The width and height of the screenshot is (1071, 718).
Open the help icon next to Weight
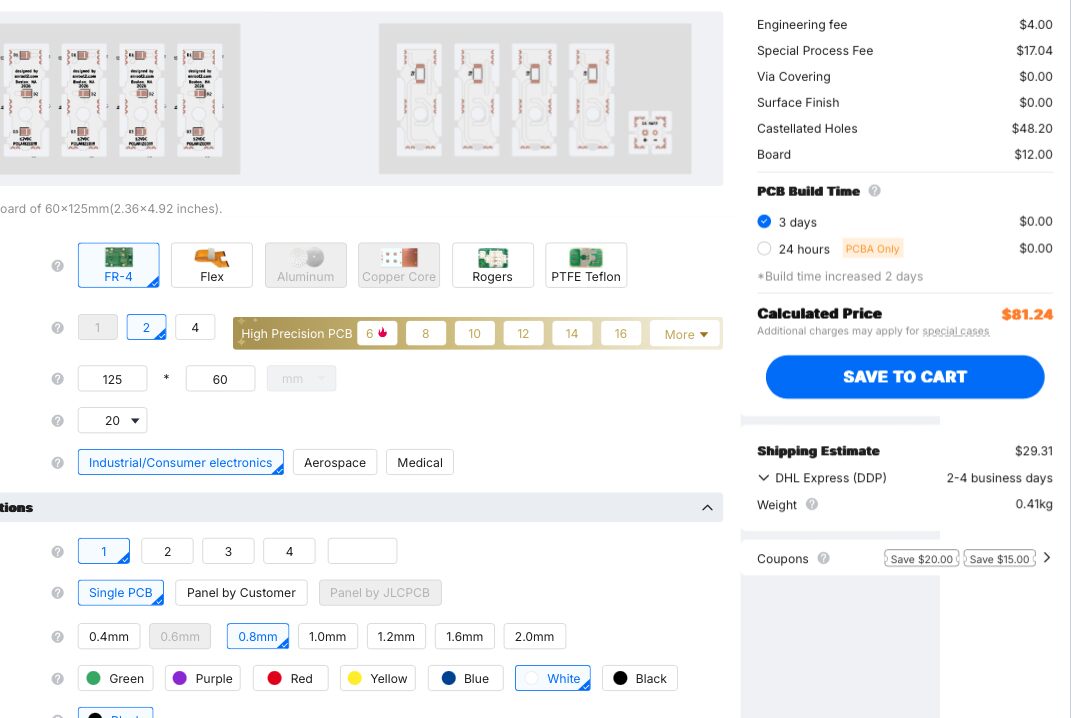[812, 504]
